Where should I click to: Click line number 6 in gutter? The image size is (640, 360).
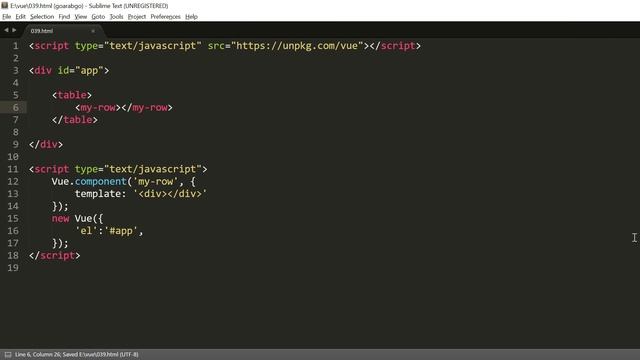click(x=16, y=107)
